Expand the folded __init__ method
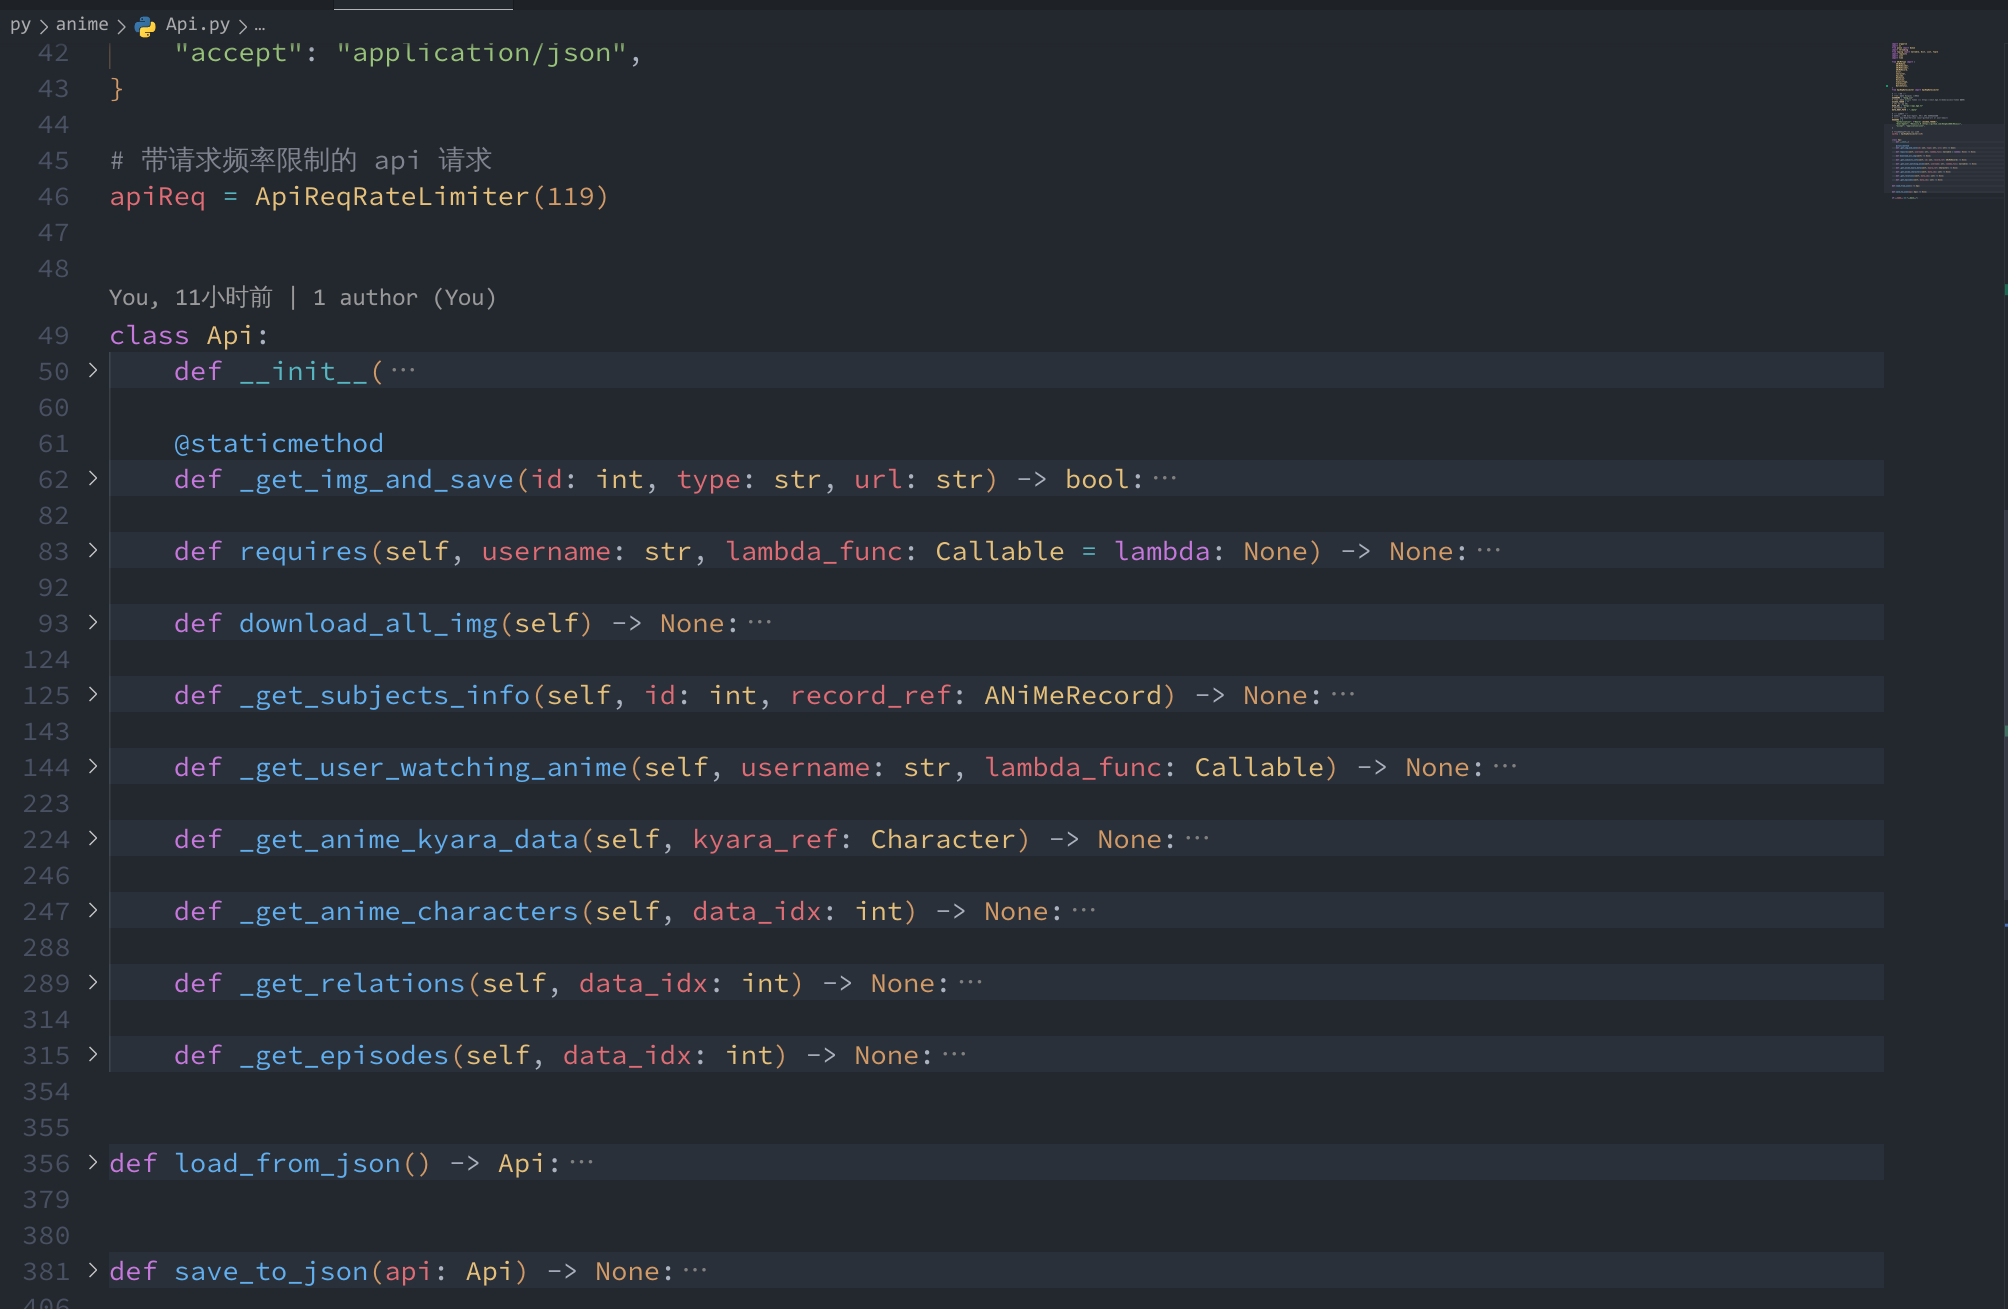This screenshot has width=2008, height=1309. point(93,371)
